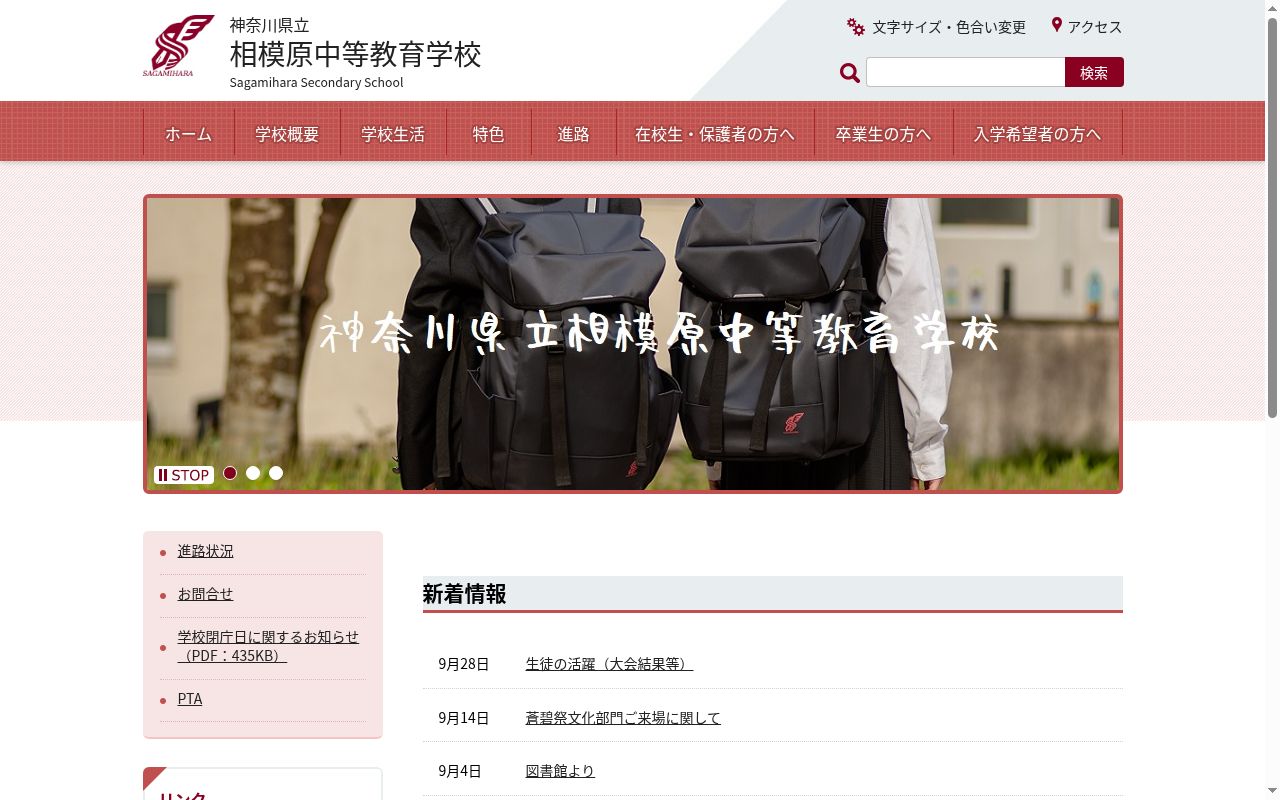Image resolution: width=1280 pixels, height=800 pixels.
Task: Go to ホーム in the navigation bar
Action: click(x=189, y=134)
